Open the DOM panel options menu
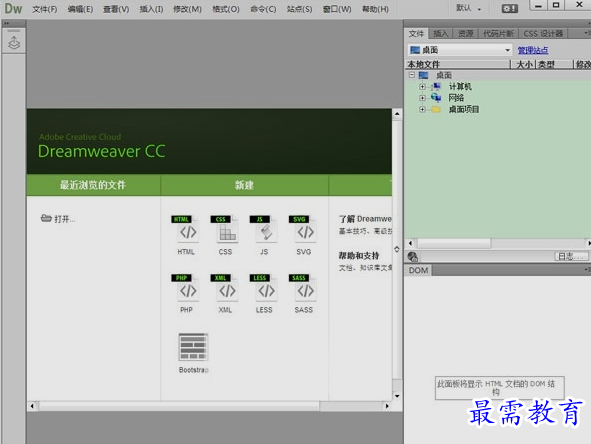Screen dimensions: 591x444 tap(587, 269)
